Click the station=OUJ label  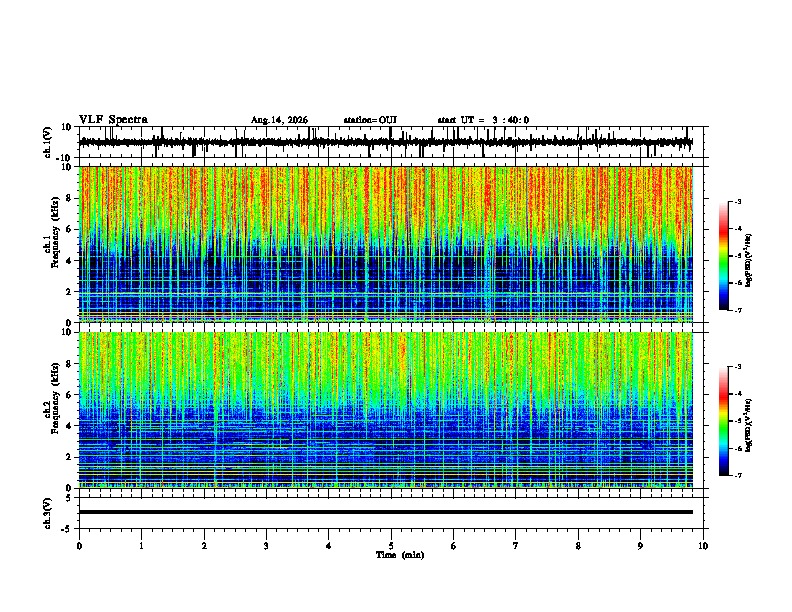tap(370, 120)
